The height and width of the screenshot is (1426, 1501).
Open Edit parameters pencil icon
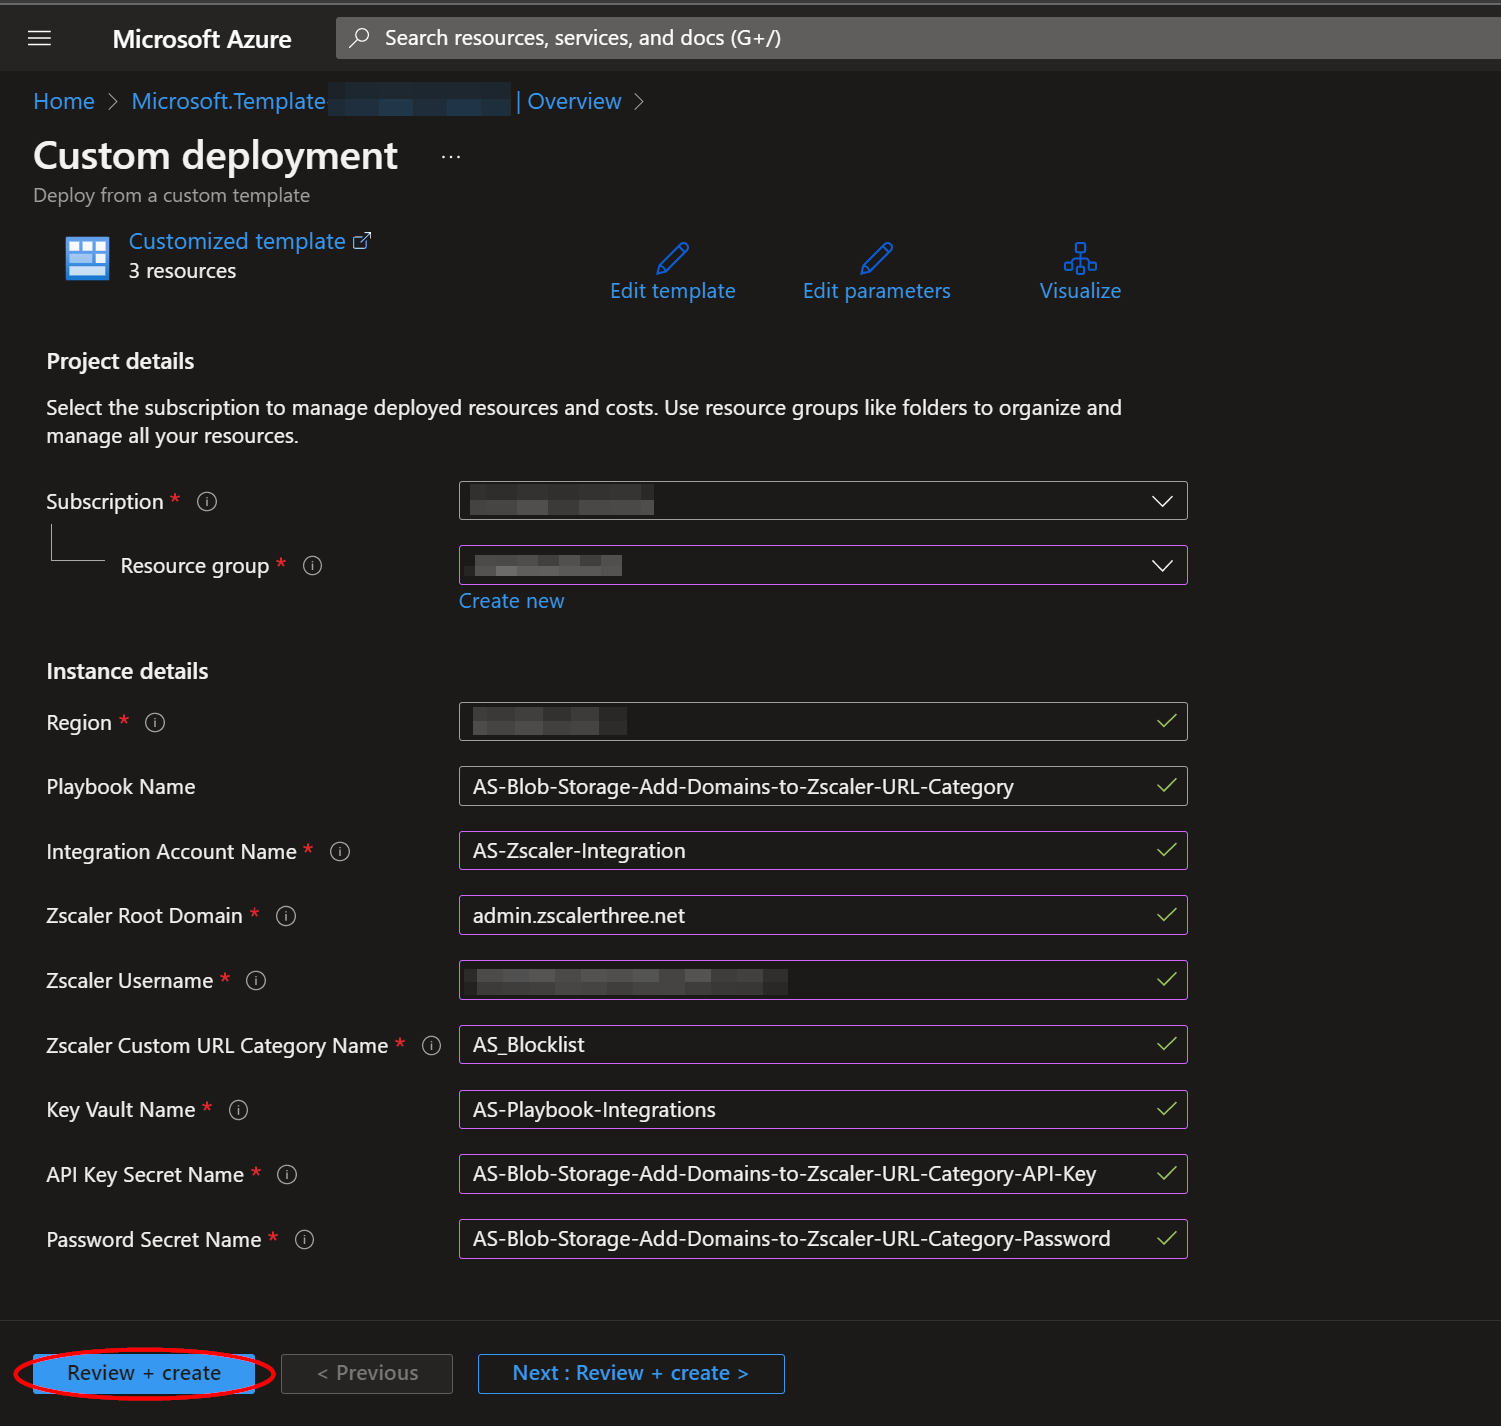pyautogui.click(x=876, y=258)
